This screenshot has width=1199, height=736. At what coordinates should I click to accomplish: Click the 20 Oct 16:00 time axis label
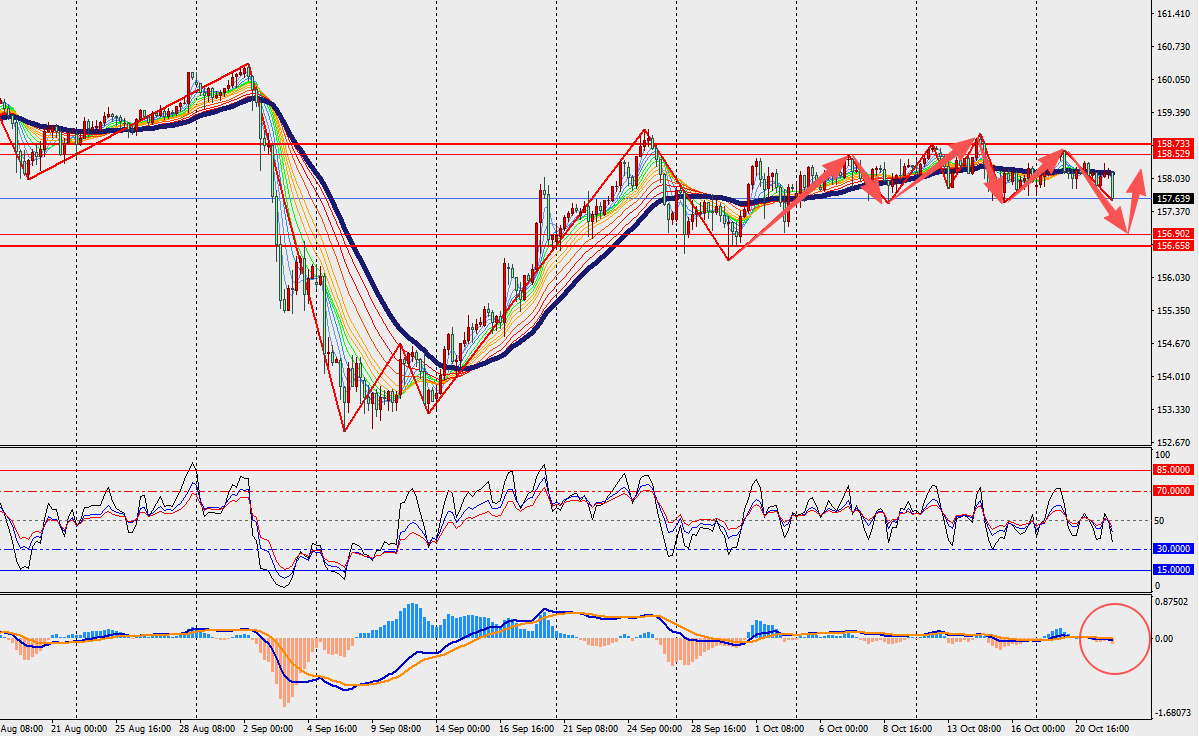pos(1103,728)
